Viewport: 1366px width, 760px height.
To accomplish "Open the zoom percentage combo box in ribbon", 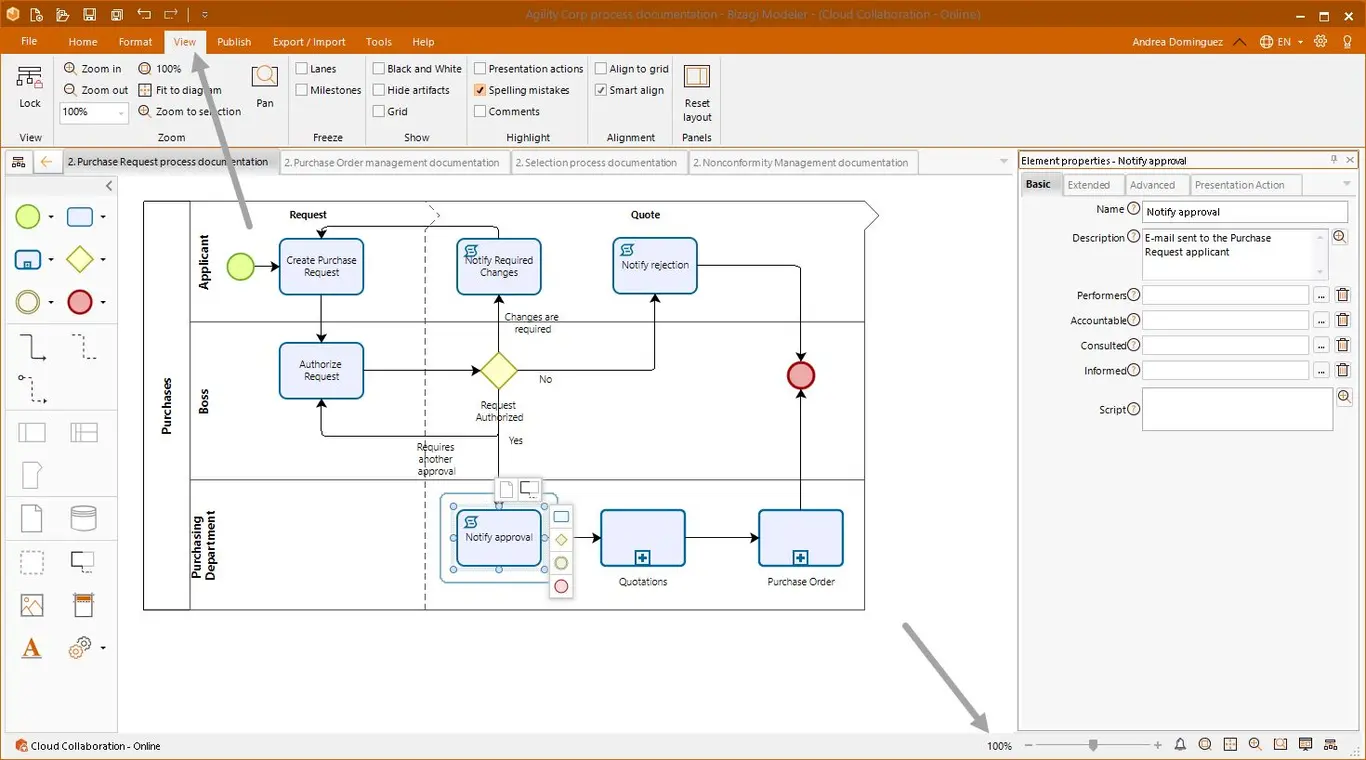I will [94, 112].
